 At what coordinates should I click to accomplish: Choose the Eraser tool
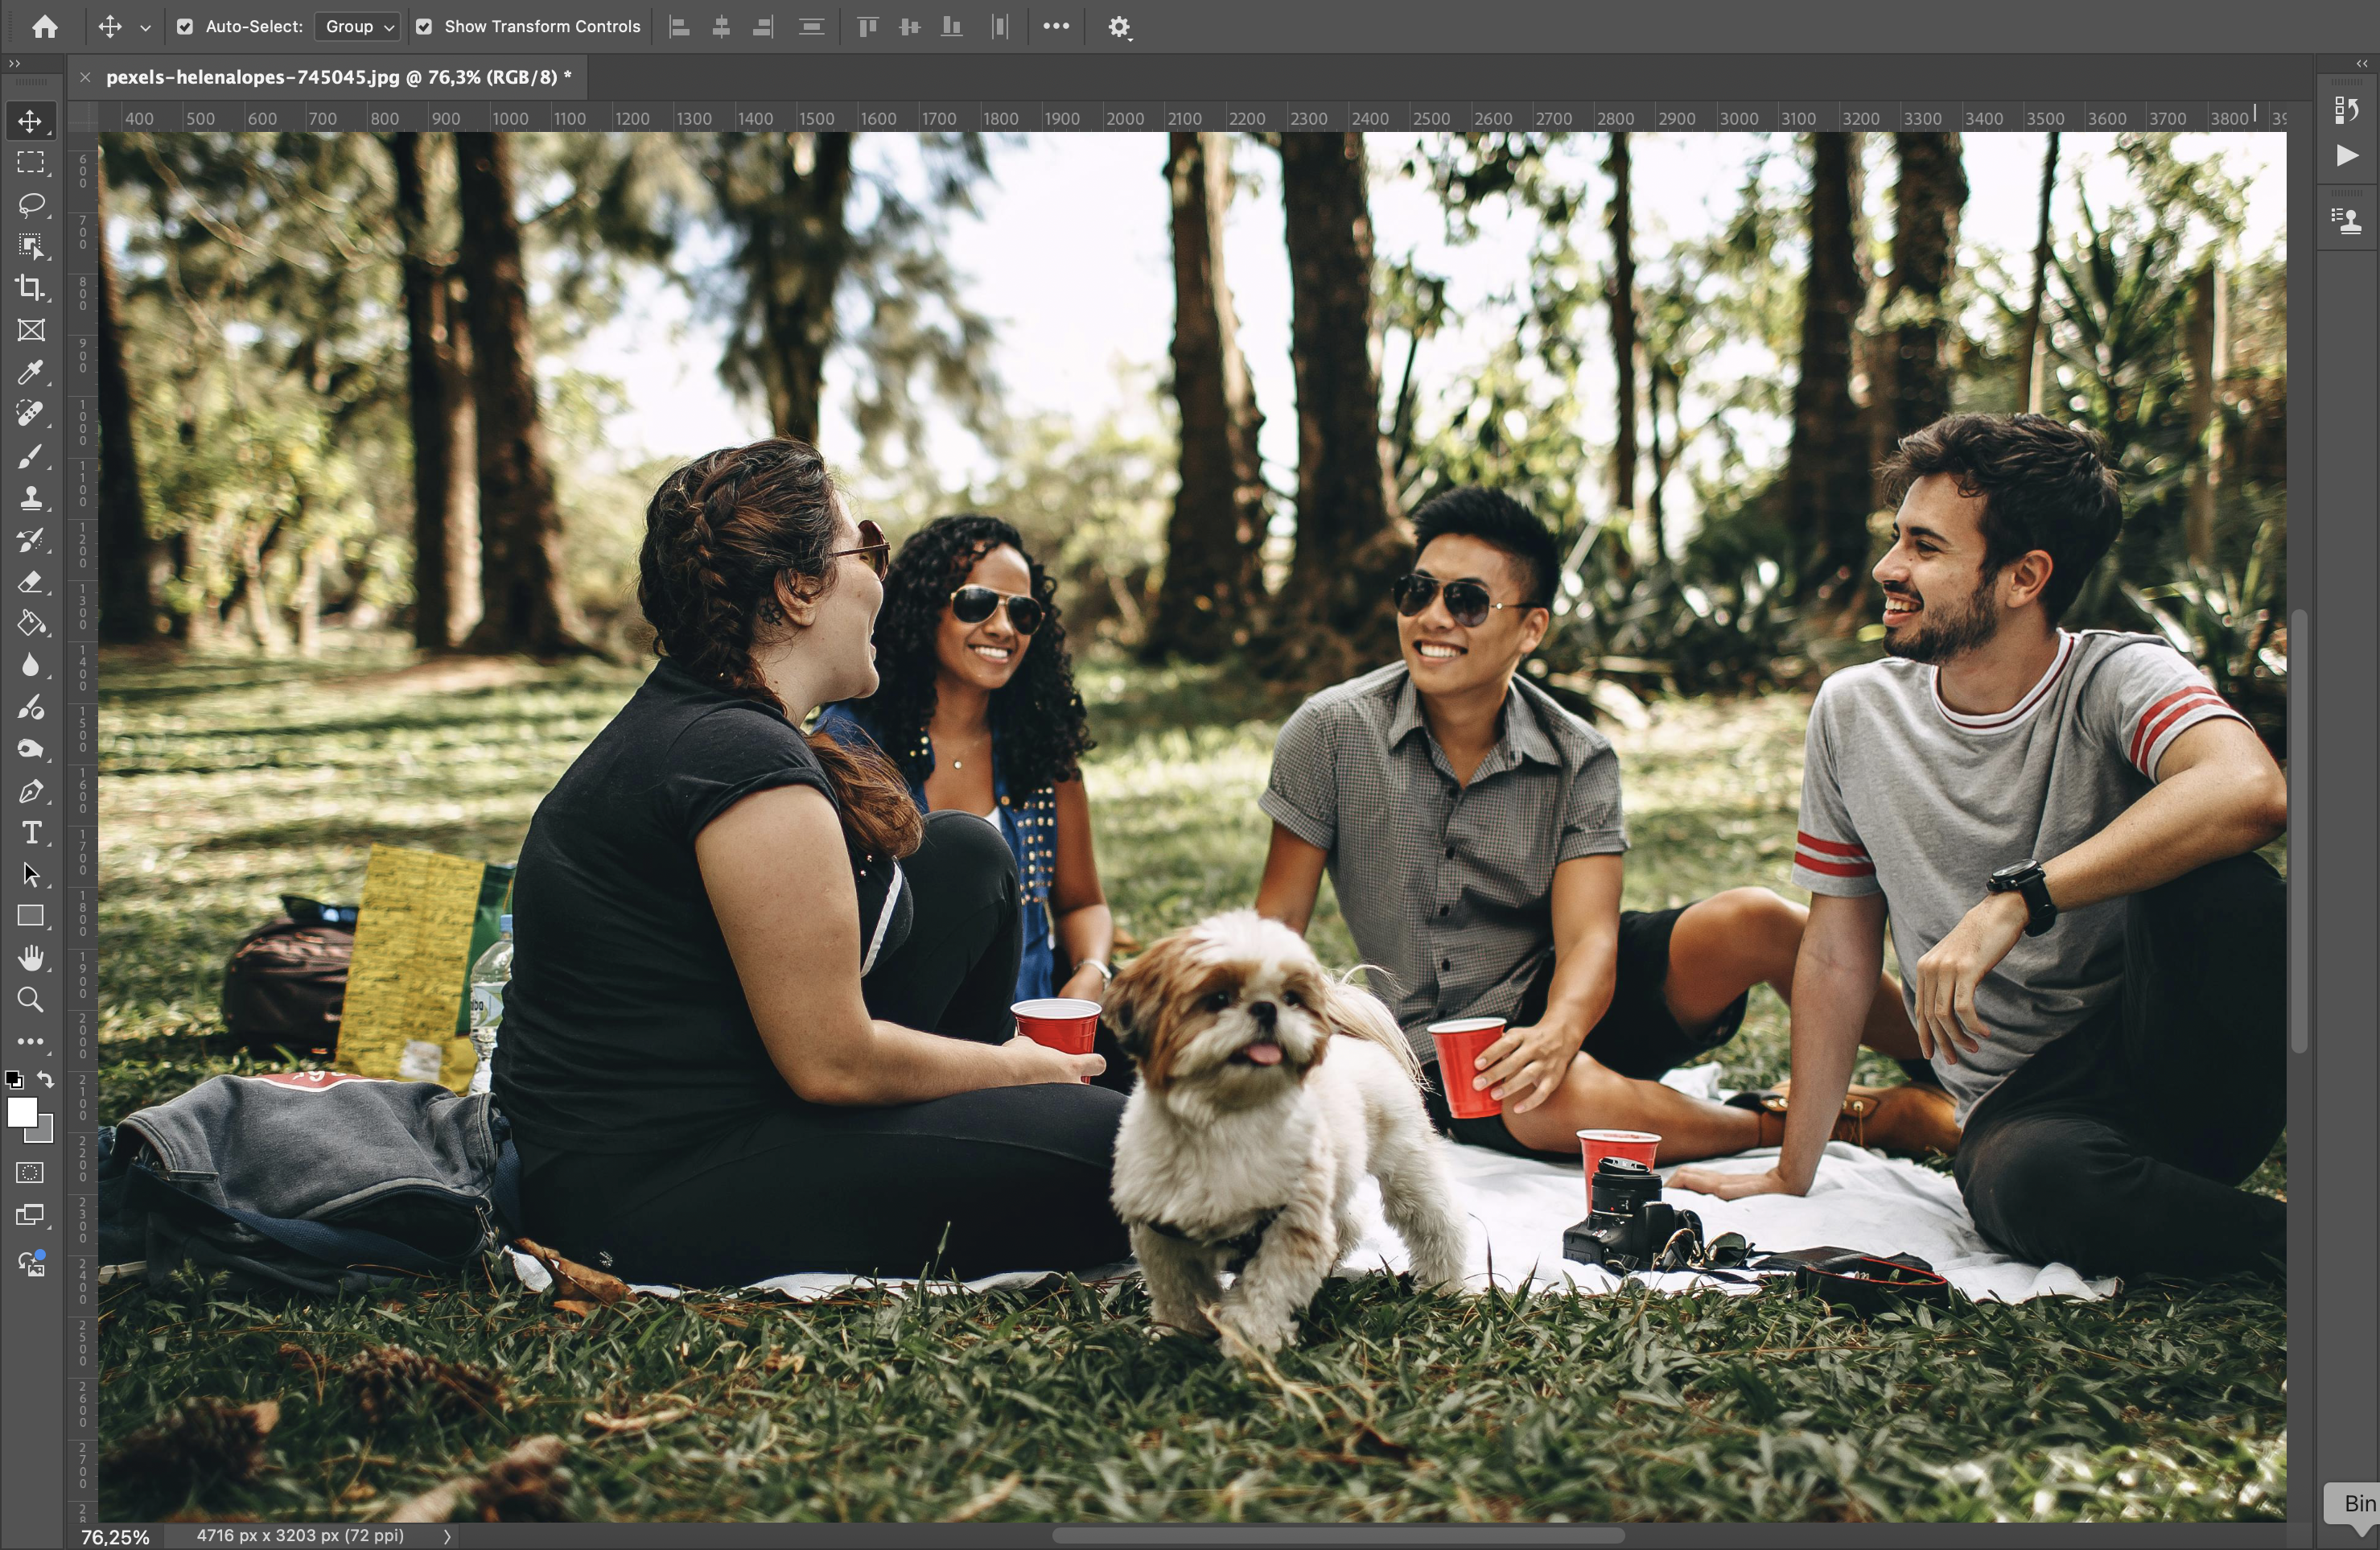pyautogui.click(x=30, y=582)
